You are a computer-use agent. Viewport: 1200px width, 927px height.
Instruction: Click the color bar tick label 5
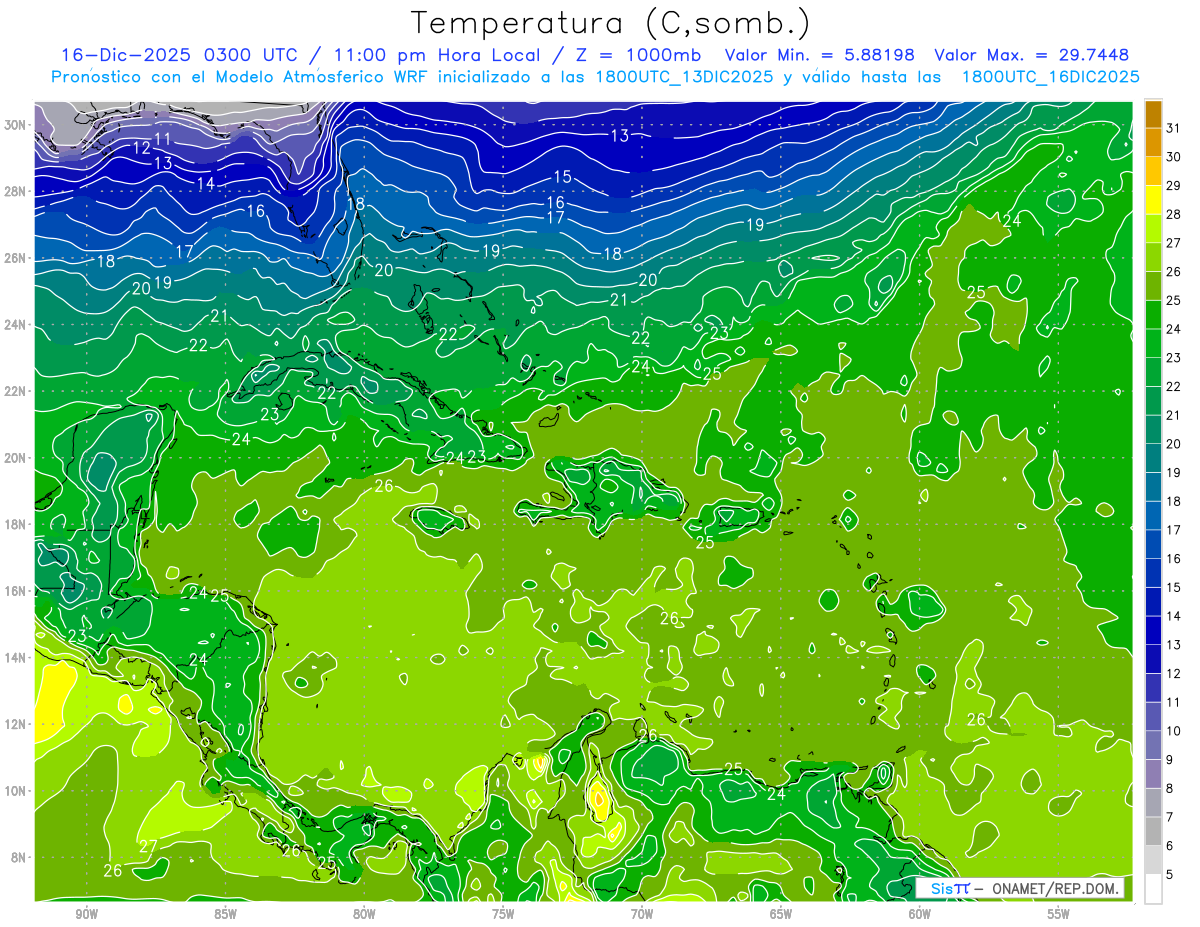pyautogui.click(x=1170, y=875)
